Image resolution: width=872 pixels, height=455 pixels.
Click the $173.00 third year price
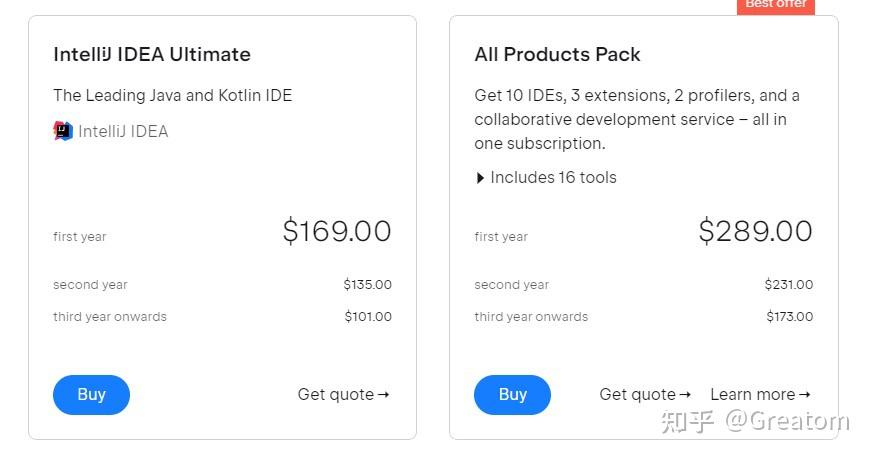pos(788,317)
